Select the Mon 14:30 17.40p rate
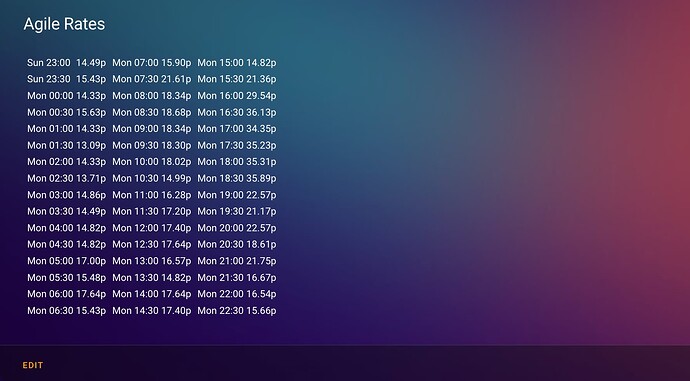The image size is (690, 381). (x=152, y=311)
